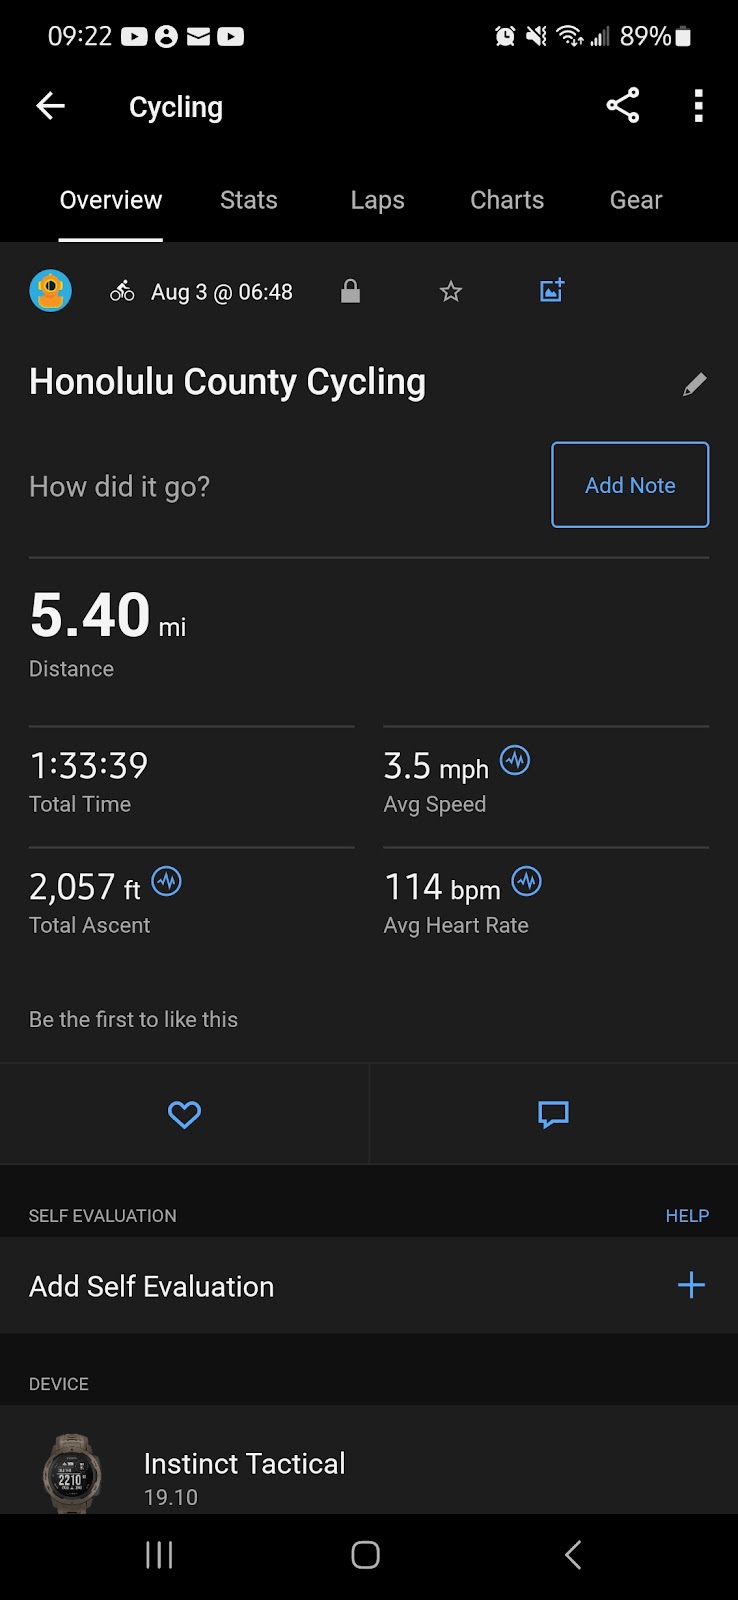Expand Add Self Evaluation with the plus

[x=691, y=1285]
